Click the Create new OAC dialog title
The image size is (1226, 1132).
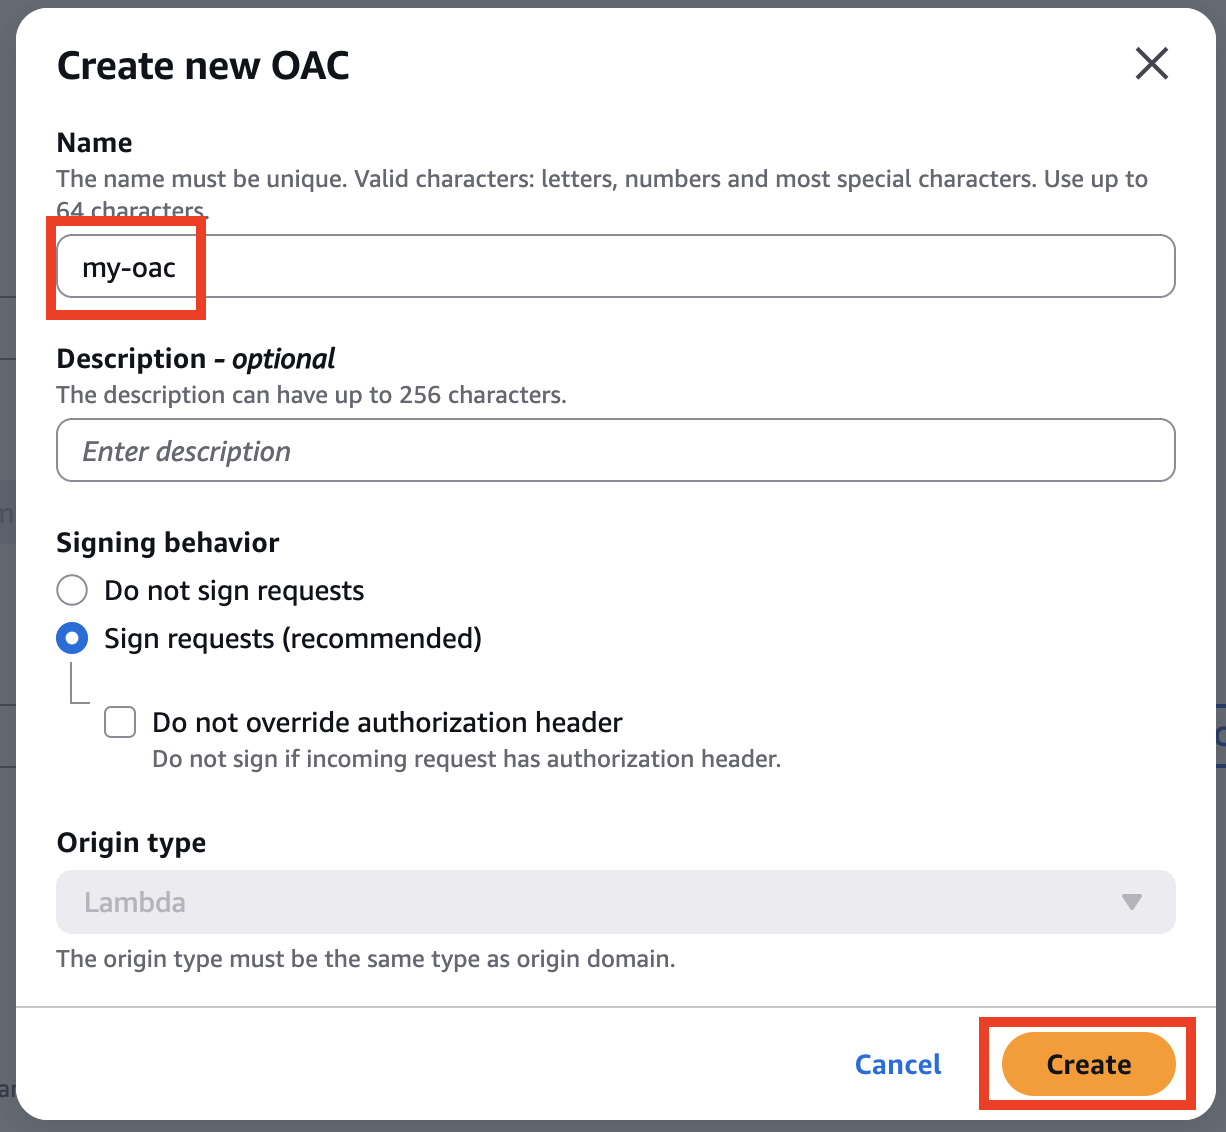coord(203,66)
